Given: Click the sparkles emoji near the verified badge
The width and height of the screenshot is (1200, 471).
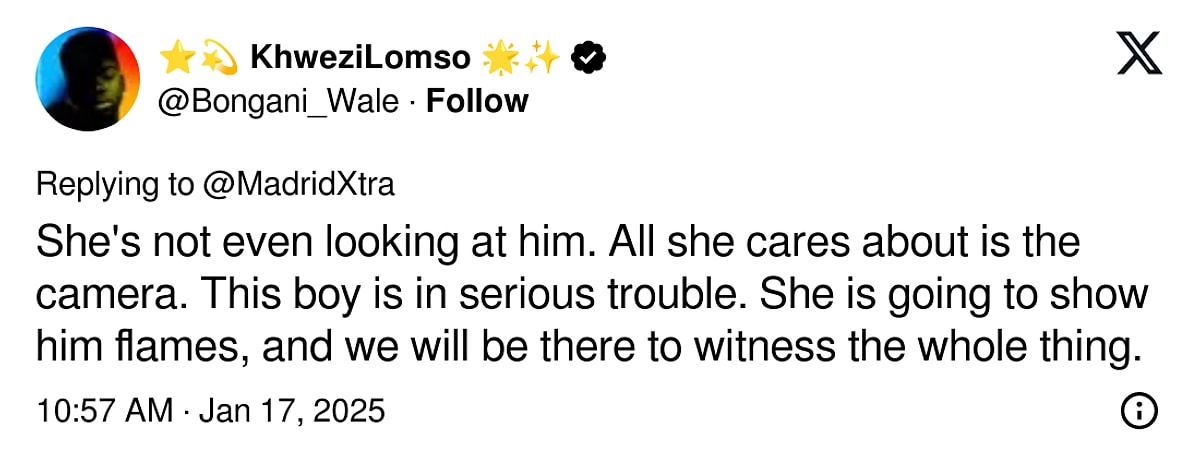Looking at the screenshot, I should (541, 59).
